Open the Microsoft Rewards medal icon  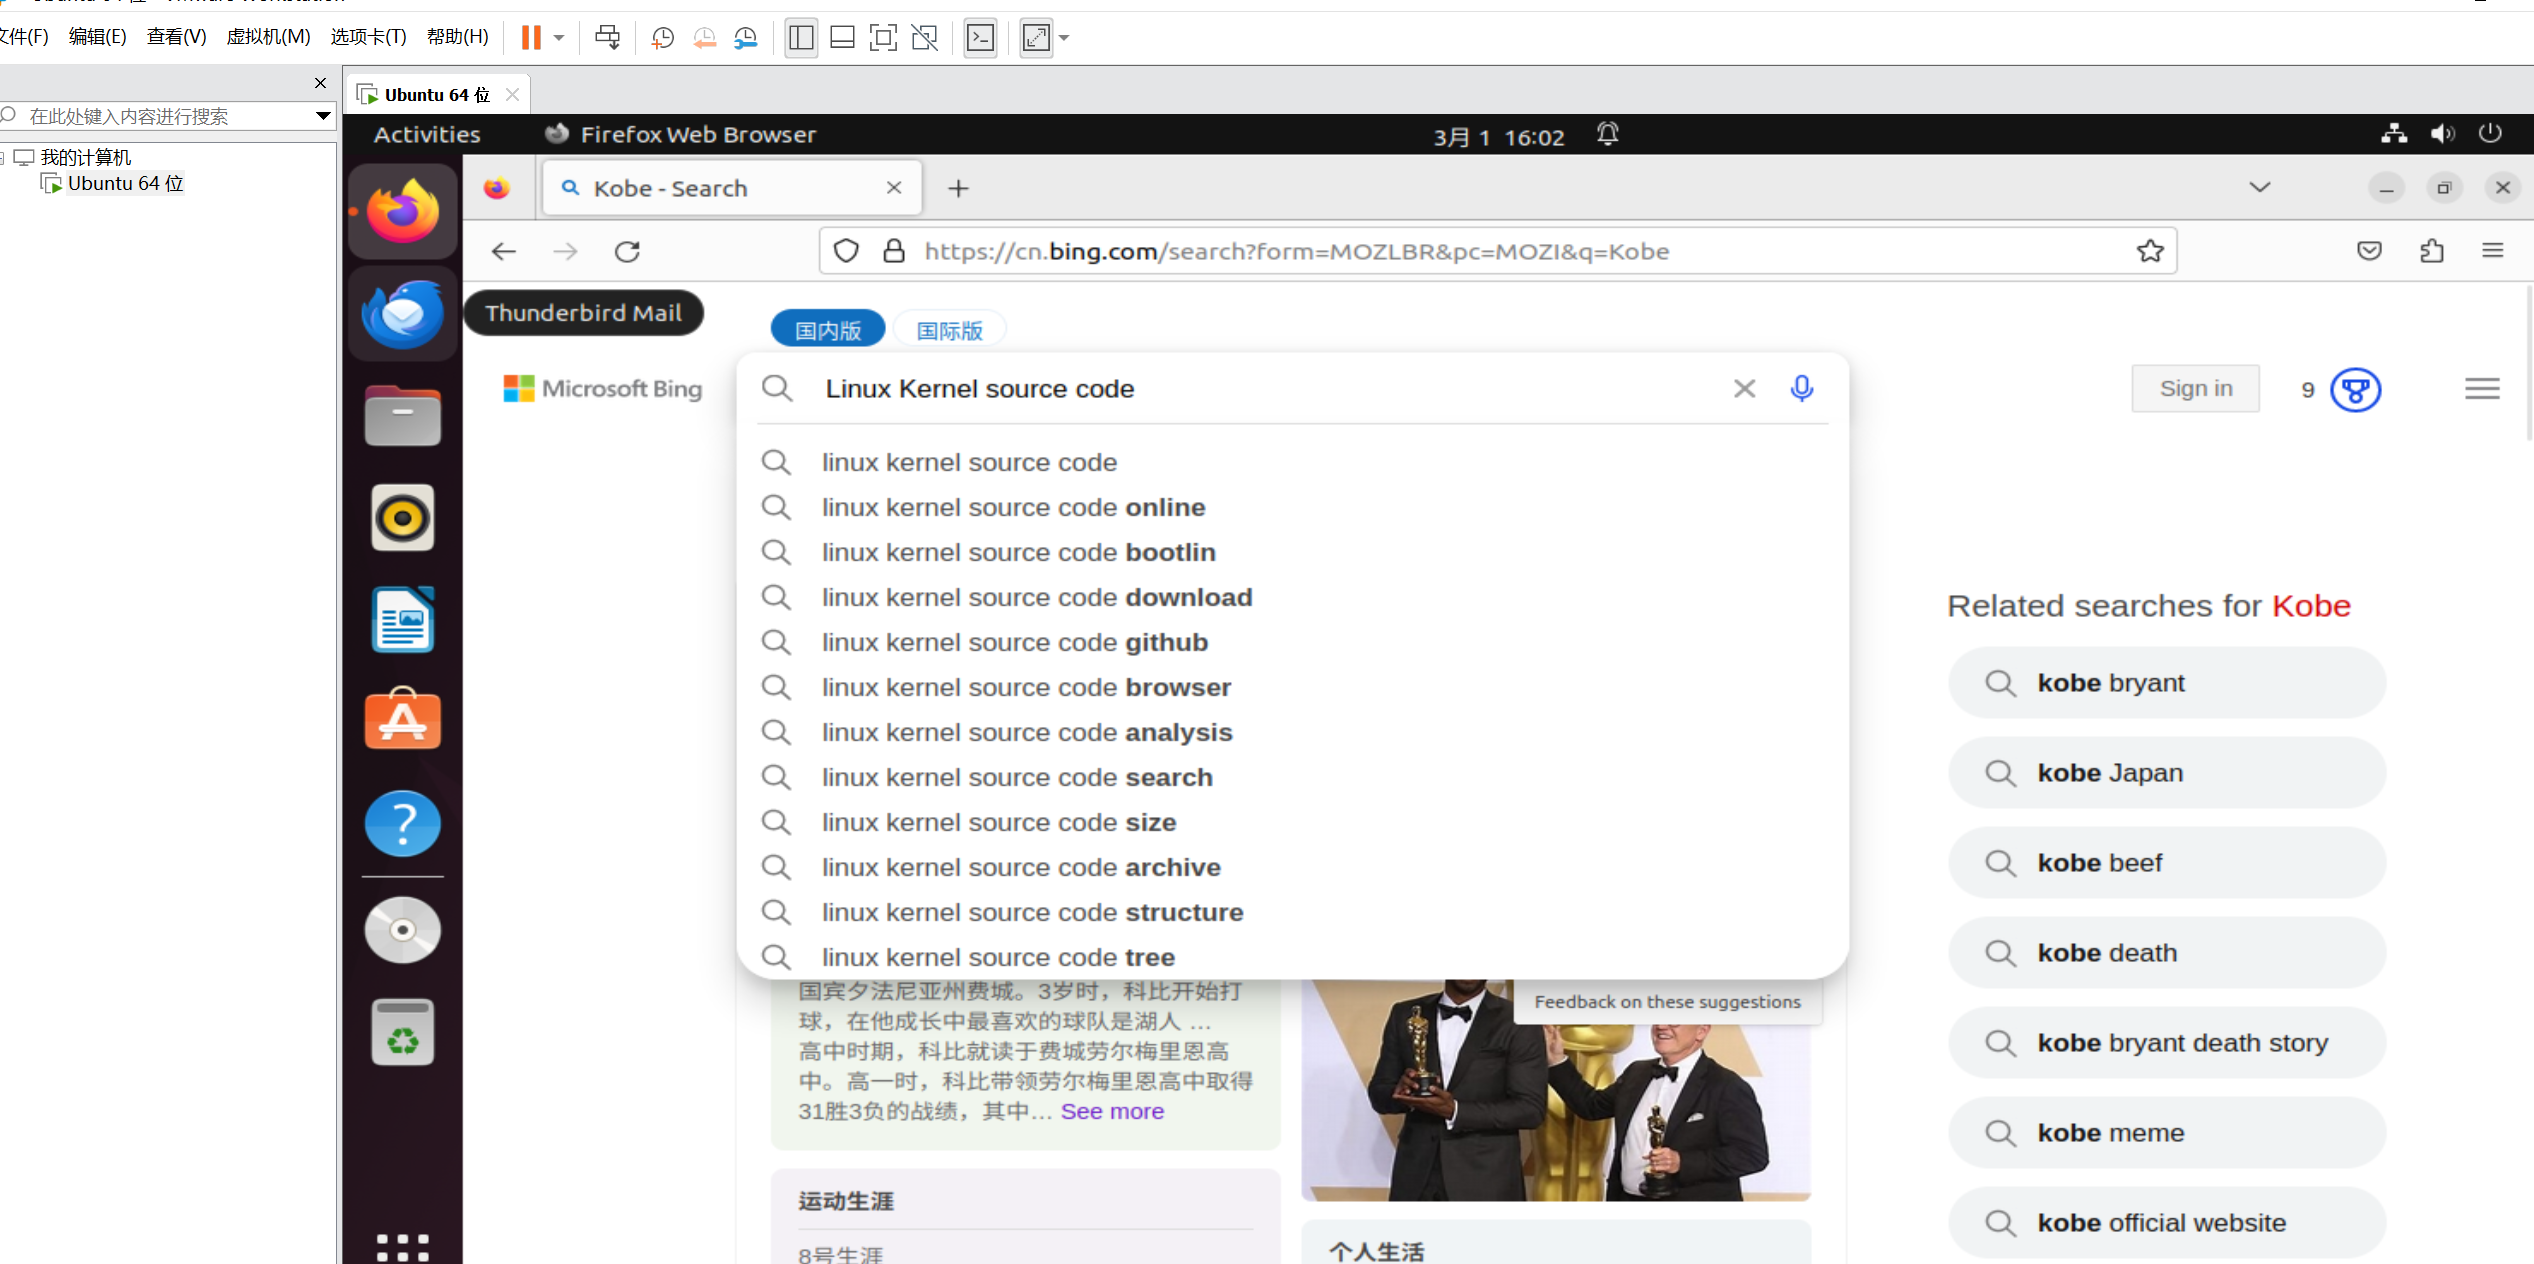click(x=2355, y=389)
